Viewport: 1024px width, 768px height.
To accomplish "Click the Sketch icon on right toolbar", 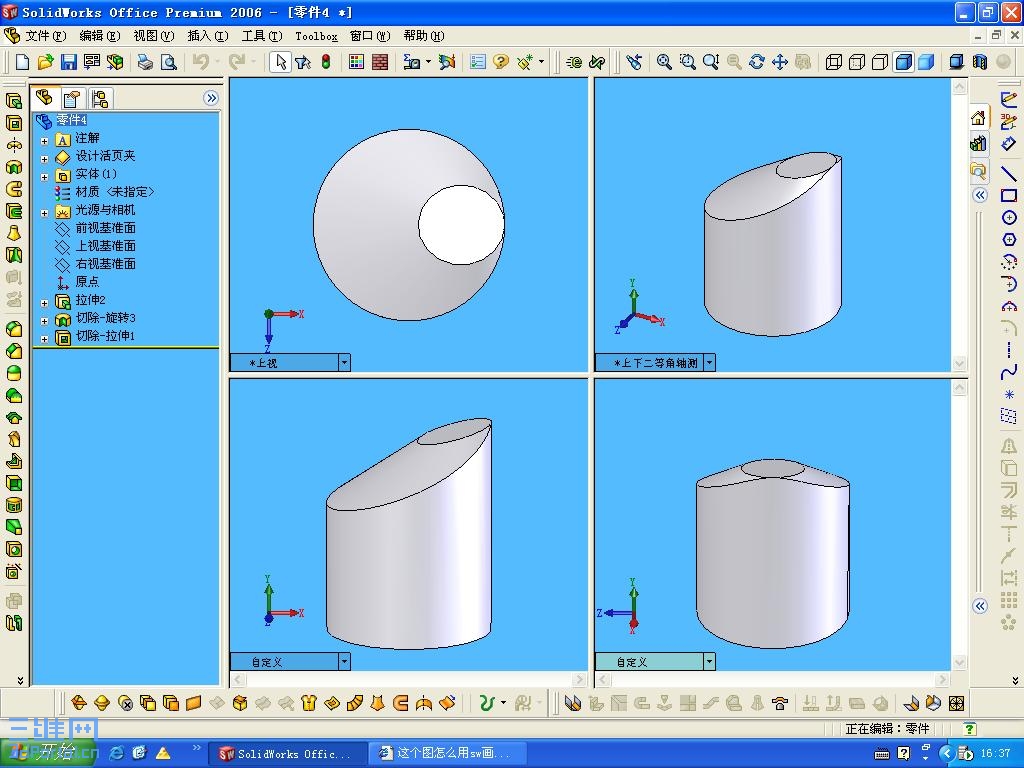I will pos(1009,99).
